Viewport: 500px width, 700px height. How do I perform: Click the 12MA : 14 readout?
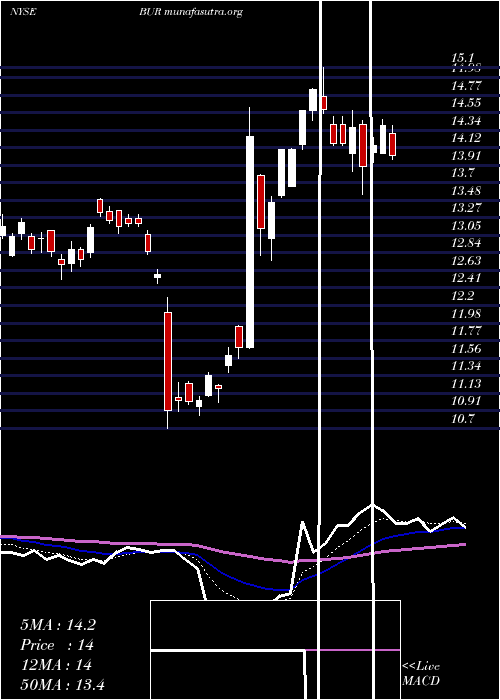56,665
